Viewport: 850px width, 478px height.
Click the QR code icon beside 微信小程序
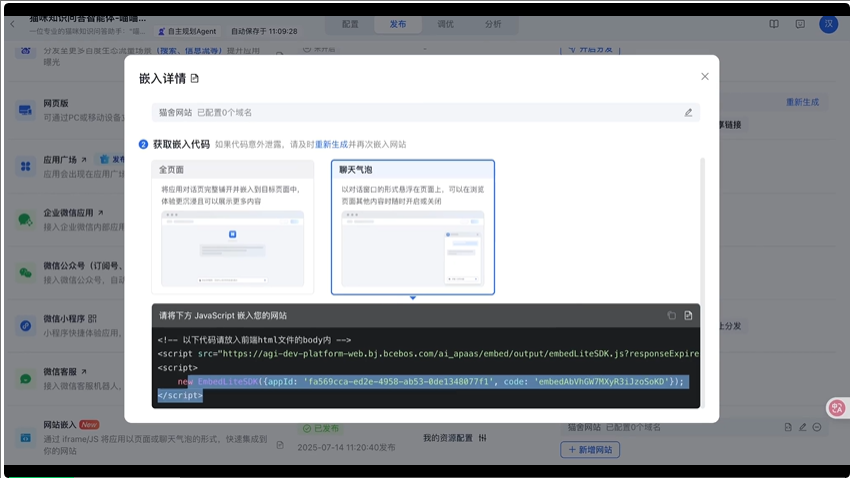point(92,319)
